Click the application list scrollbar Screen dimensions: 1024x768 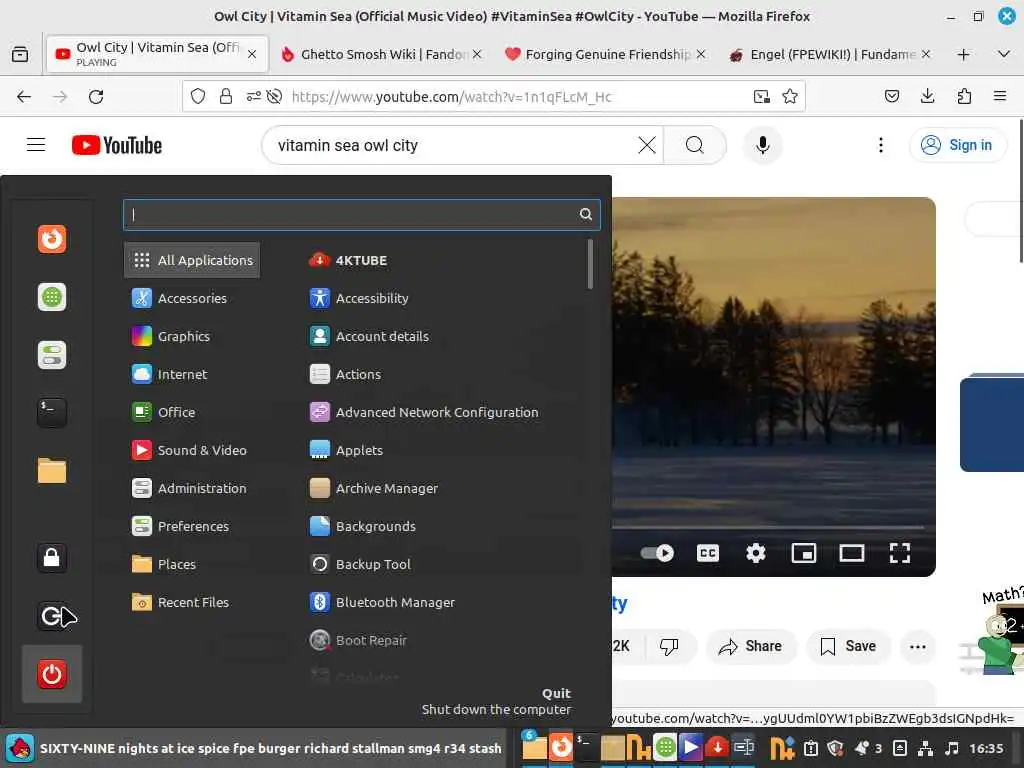pos(590,264)
